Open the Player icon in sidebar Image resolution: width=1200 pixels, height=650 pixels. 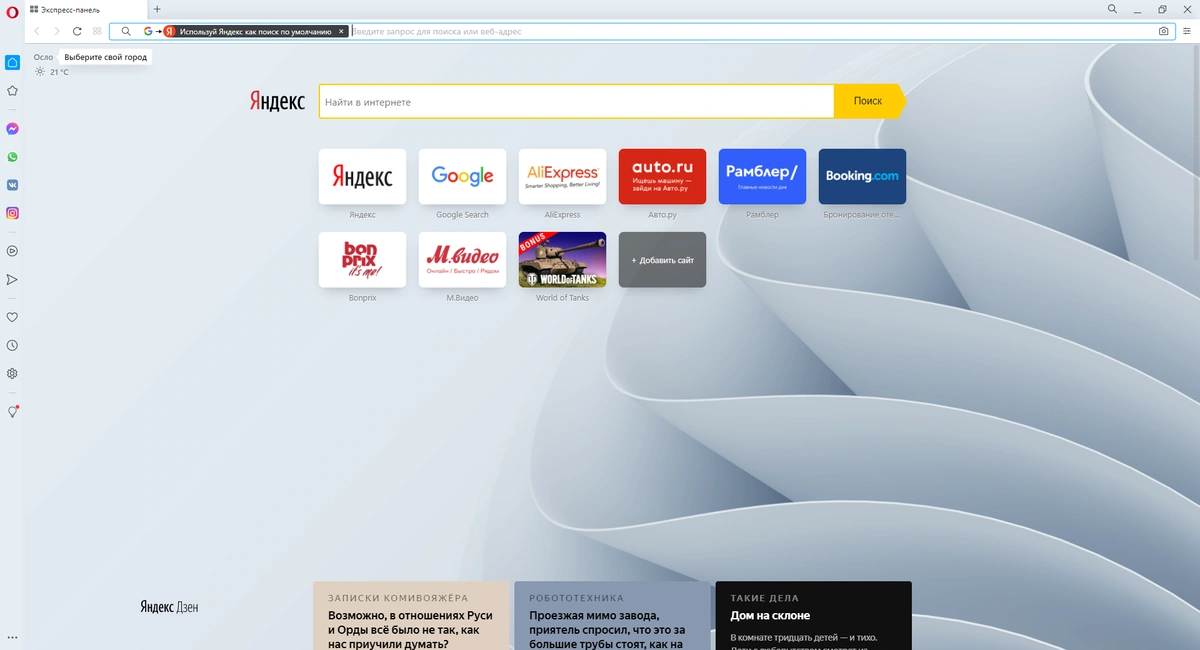tap(12, 251)
